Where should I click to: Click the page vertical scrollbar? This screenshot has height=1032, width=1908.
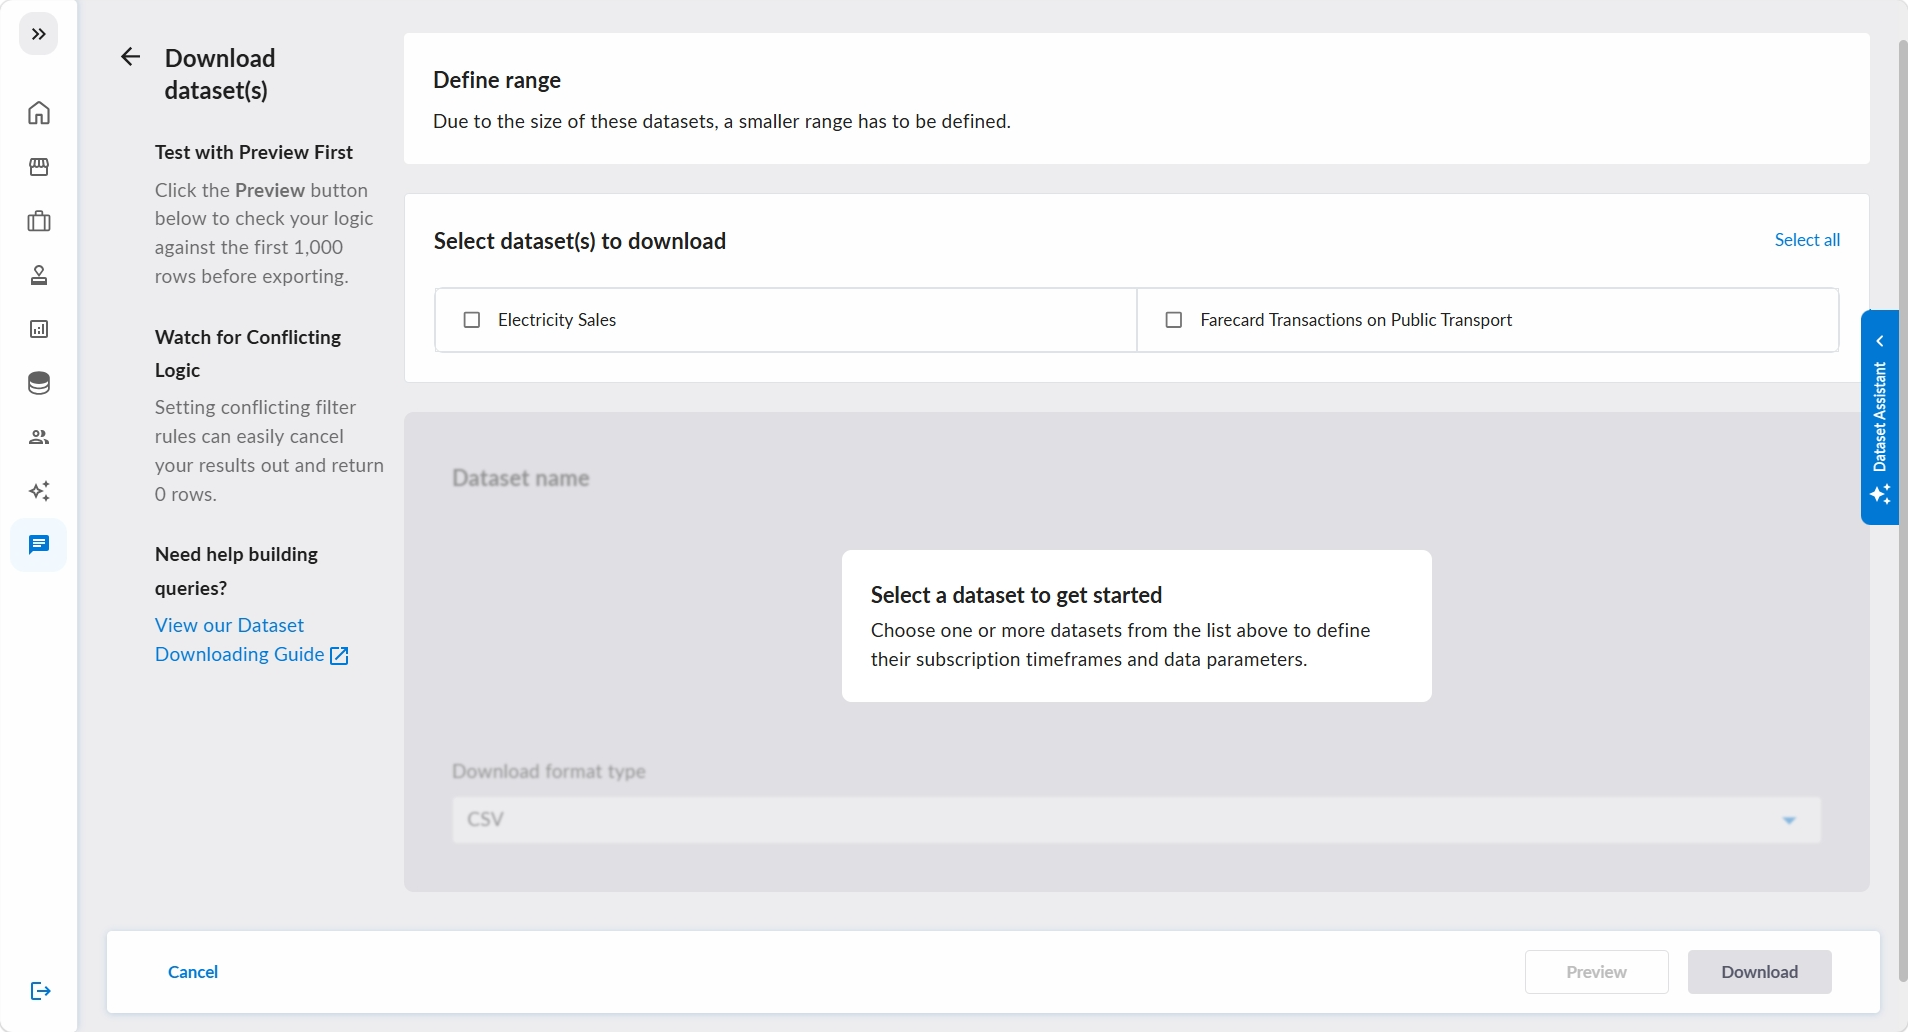pyautogui.click(x=1902, y=510)
